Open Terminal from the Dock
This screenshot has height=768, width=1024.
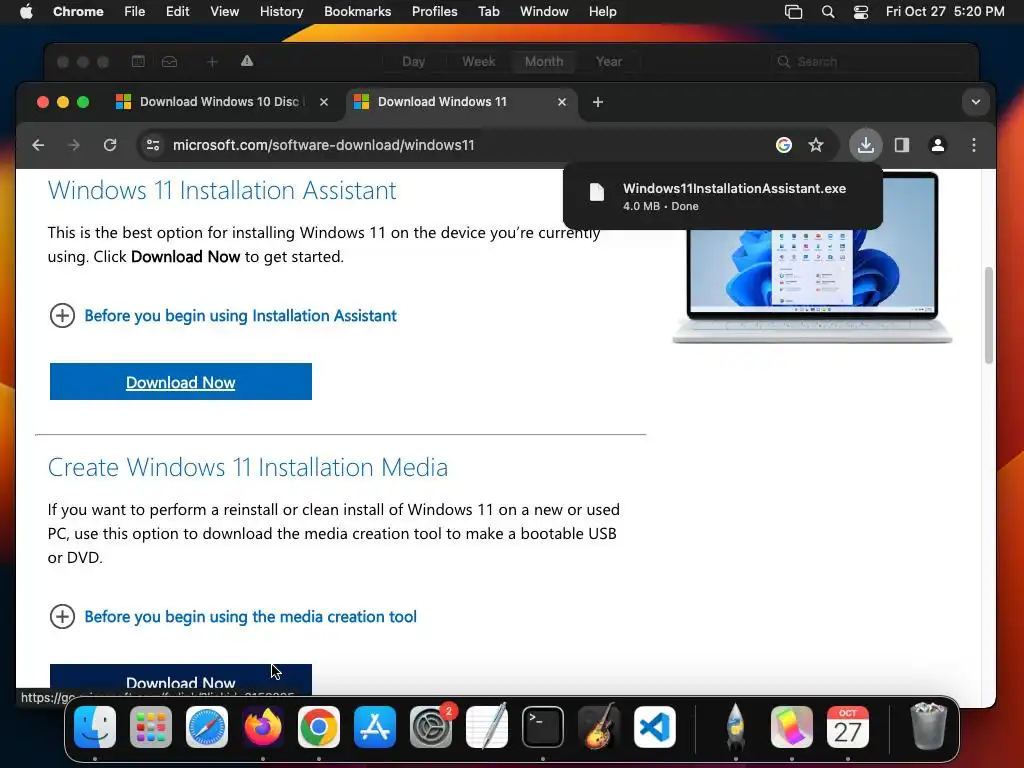coord(543,727)
